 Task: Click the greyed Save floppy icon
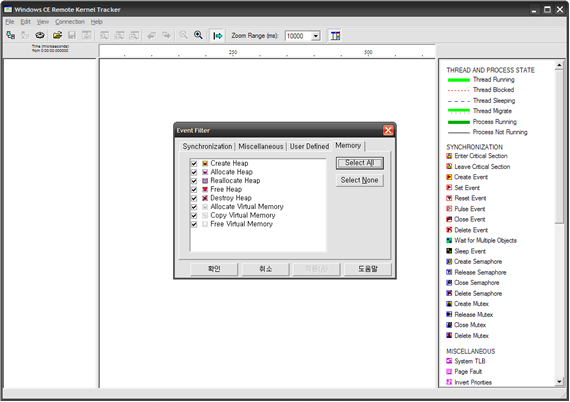coord(72,35)
